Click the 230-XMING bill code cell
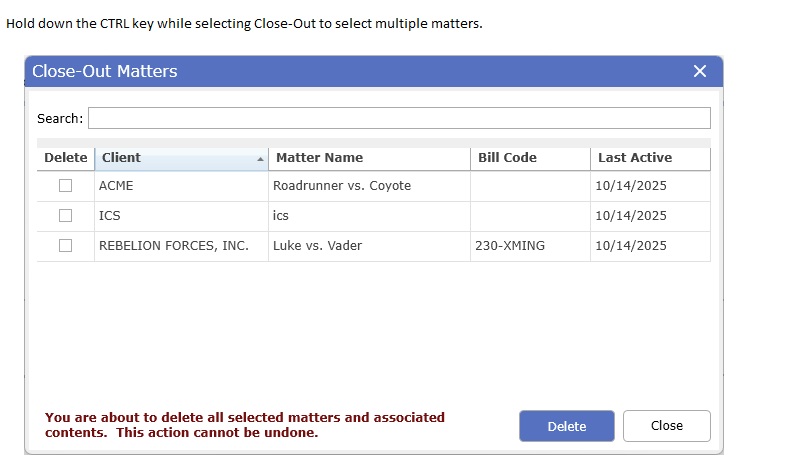789x474 pixels. (510, 246)
